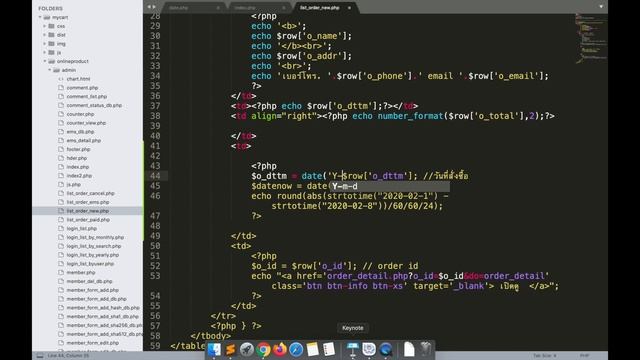Open Safari compass icon in dock
Screen dimensions: 640x360
click(296, 350)
